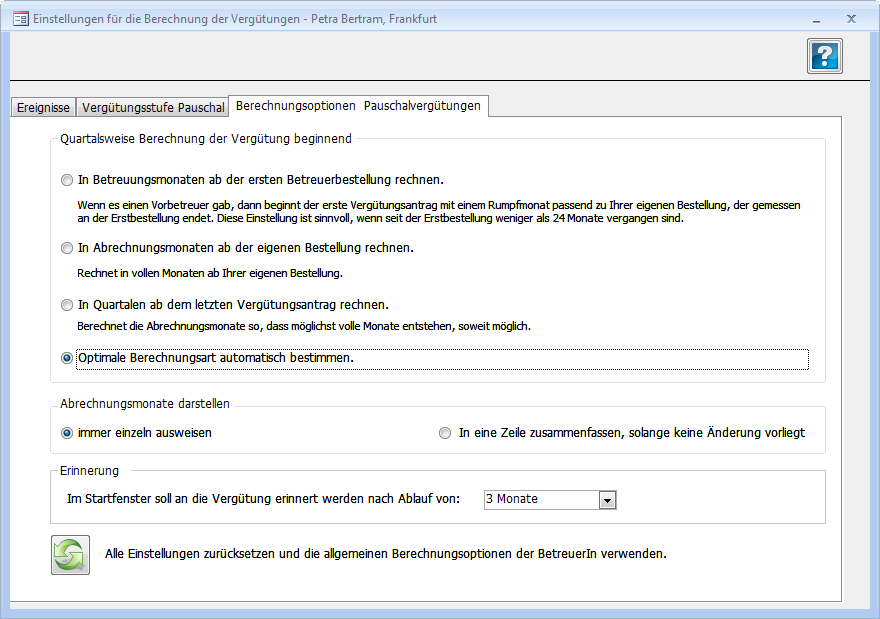880x619 pixels.
Task: Click the 'Quartalsweise Berechnung der Vergütung beginnend' group title
Action: (x=206, y=139)
